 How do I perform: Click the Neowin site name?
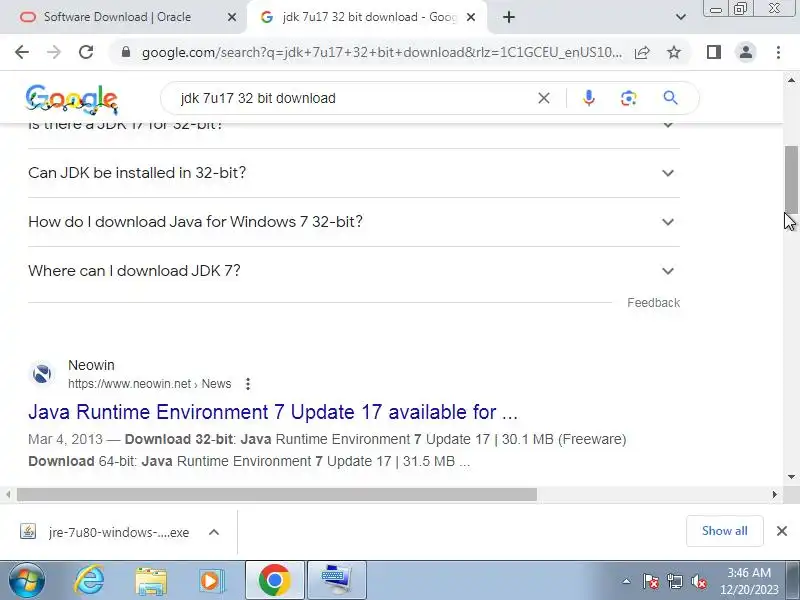click(x=91, y=365)
